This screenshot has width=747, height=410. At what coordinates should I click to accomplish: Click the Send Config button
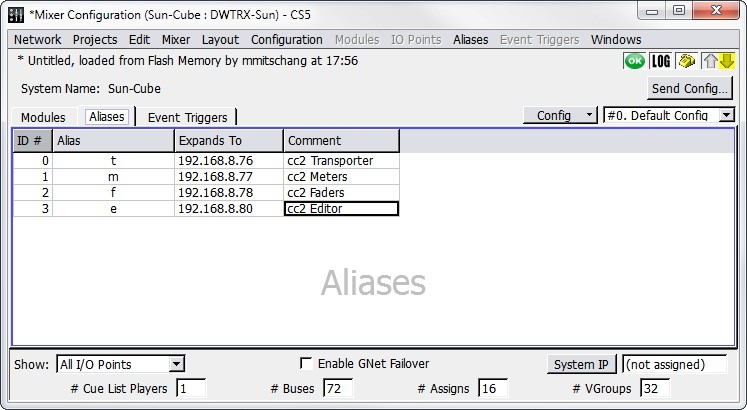[690, 88]
